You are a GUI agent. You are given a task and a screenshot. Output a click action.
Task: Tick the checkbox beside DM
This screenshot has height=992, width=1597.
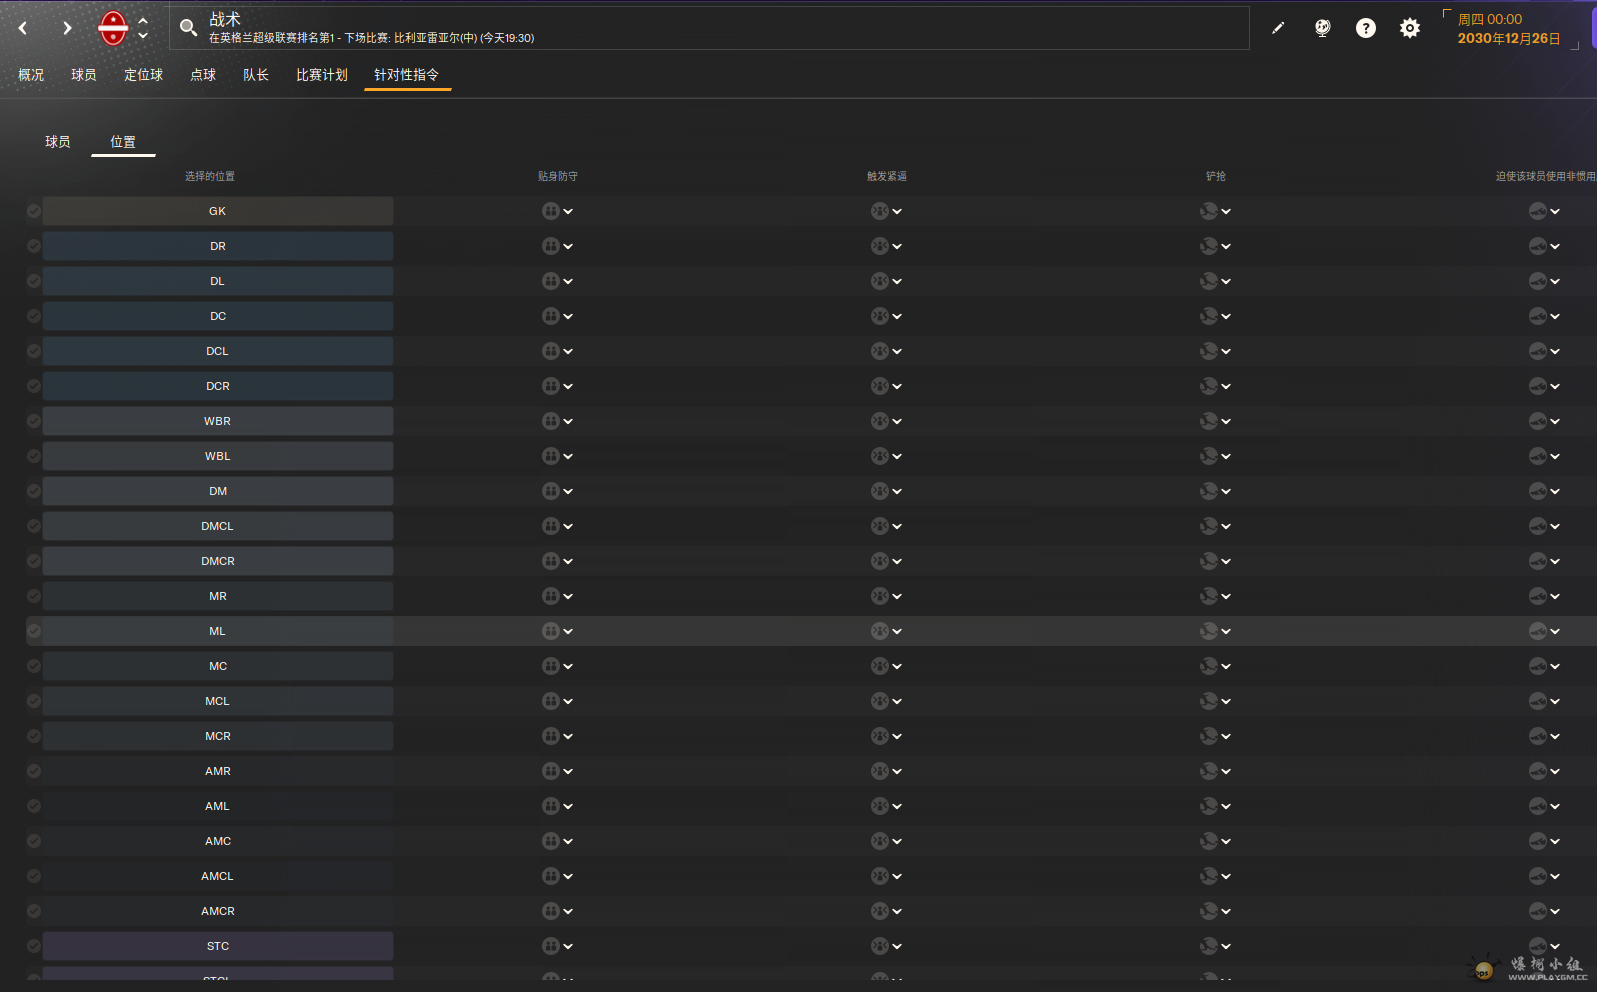point(34,491)
